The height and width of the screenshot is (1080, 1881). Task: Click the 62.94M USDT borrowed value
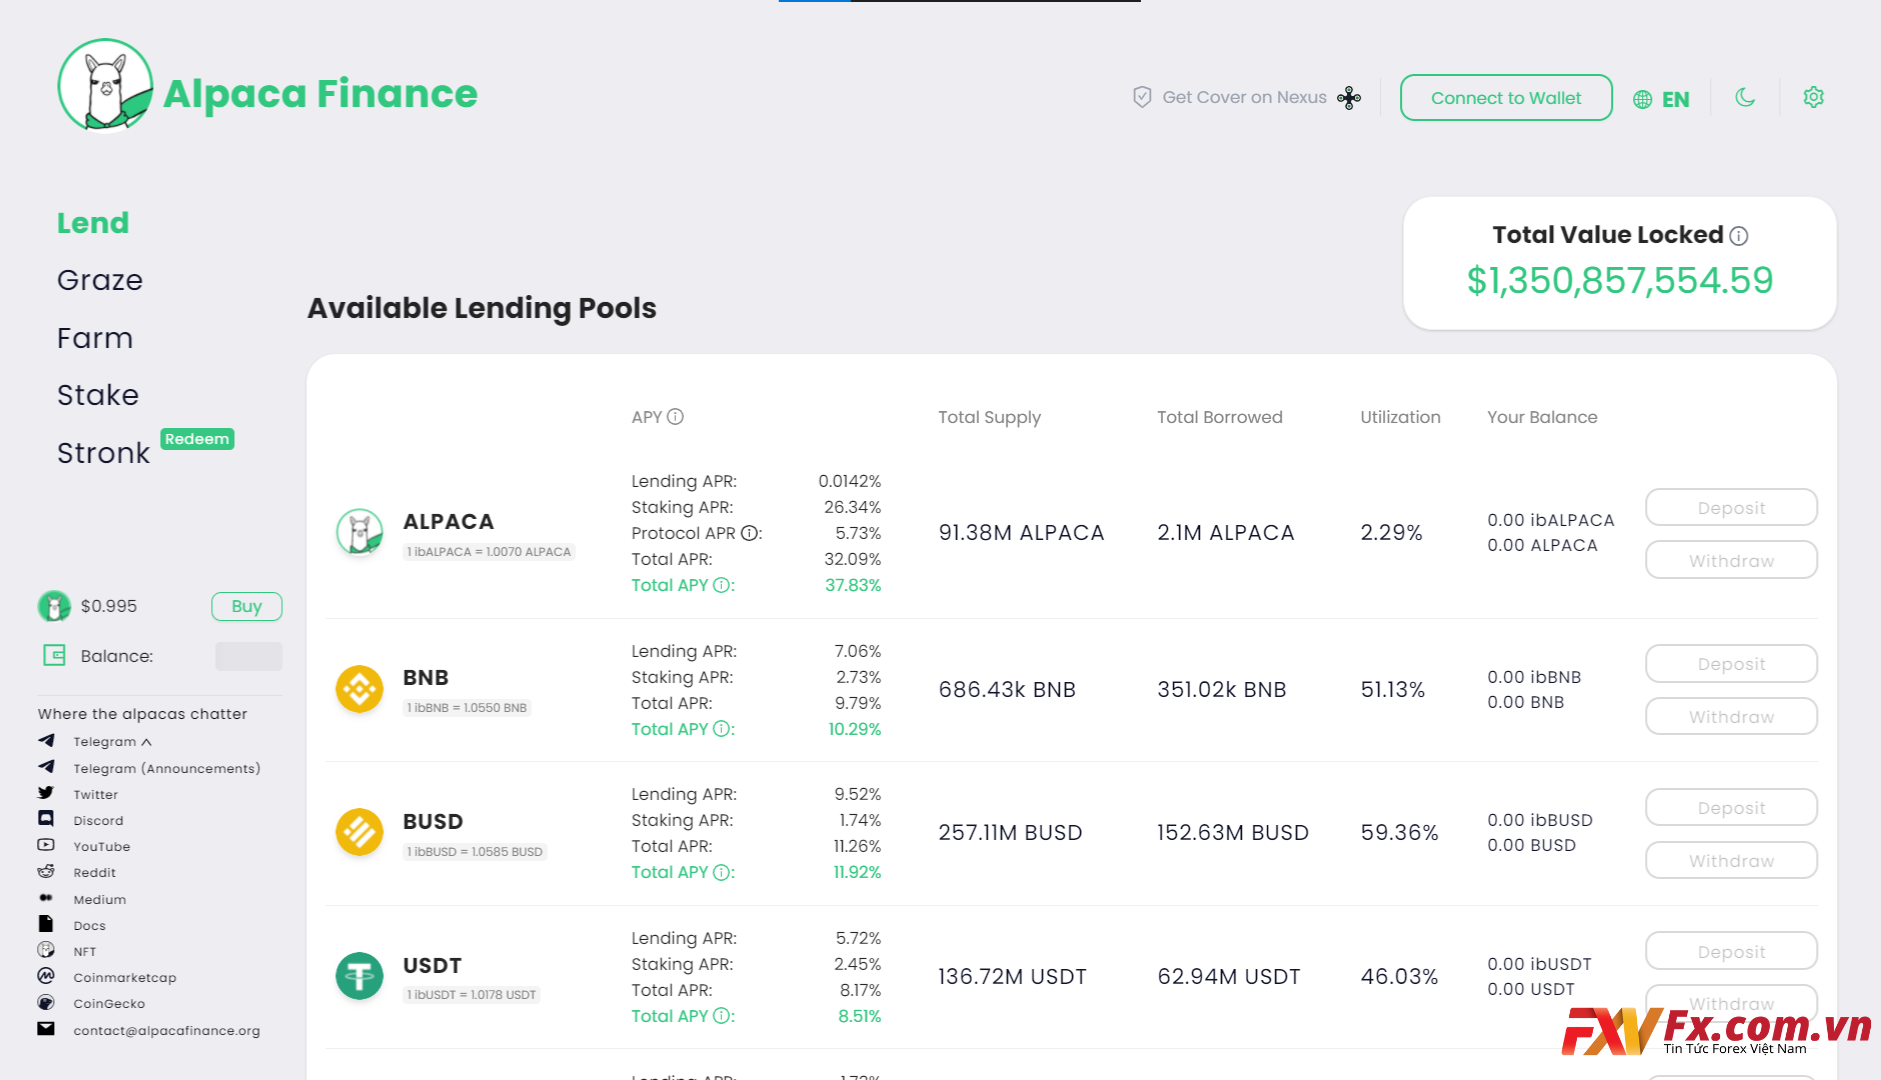pos(1228,976)
